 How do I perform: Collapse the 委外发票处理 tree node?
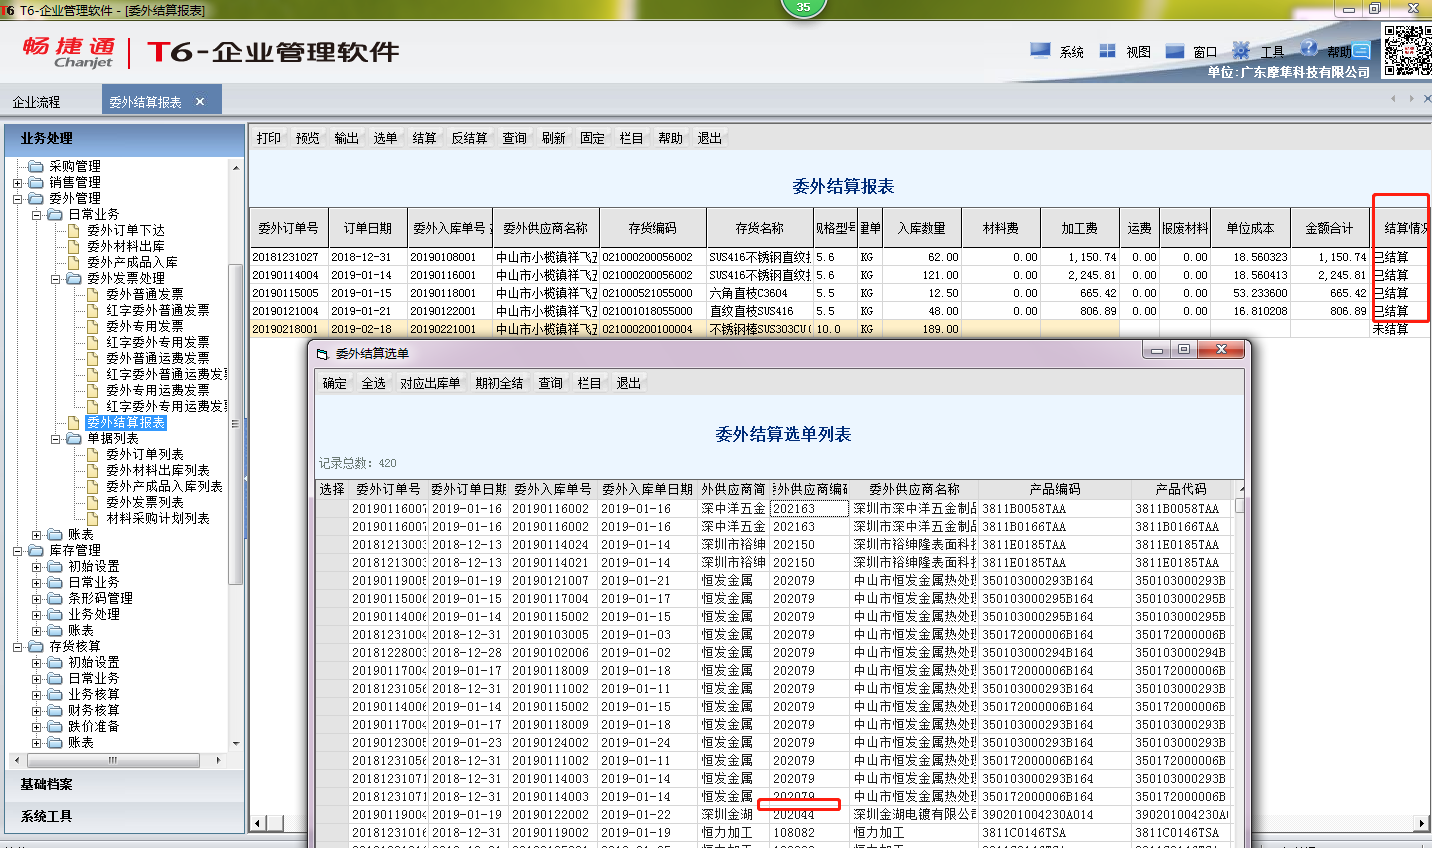coord(56,279)
